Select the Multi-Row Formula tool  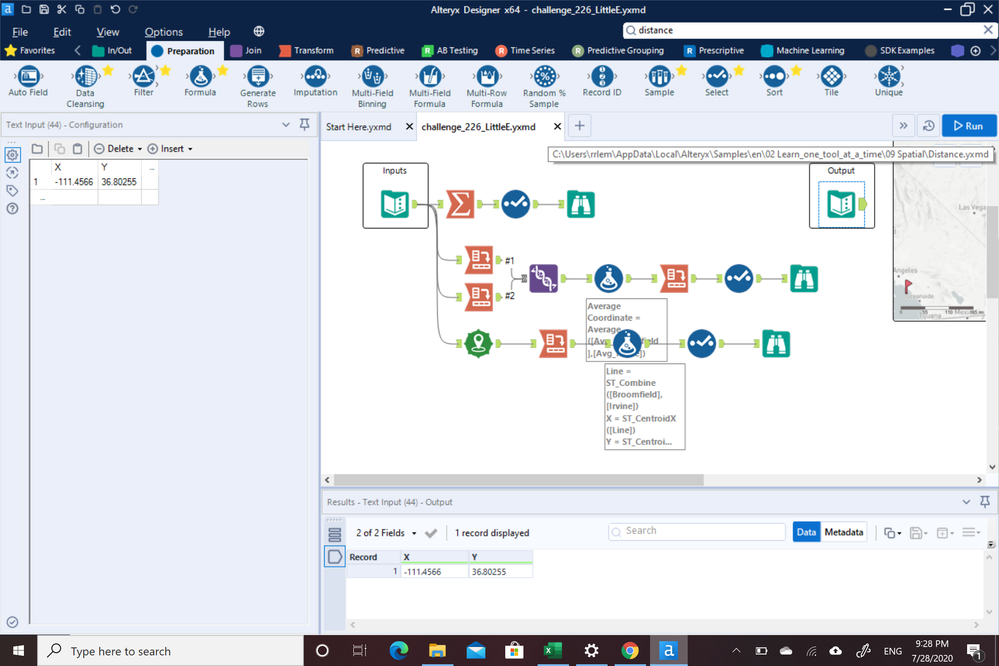(486, 76)
